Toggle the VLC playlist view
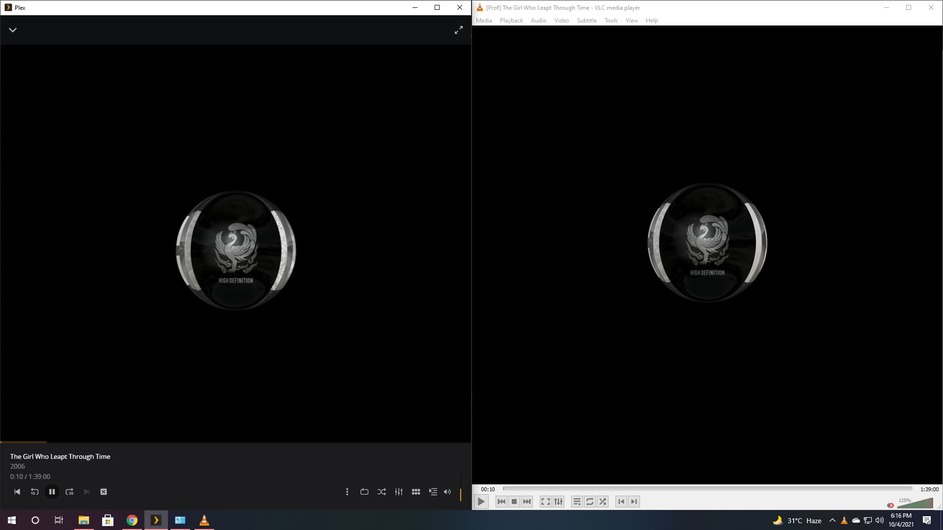943x530 pixels. [x=577, y=501]
